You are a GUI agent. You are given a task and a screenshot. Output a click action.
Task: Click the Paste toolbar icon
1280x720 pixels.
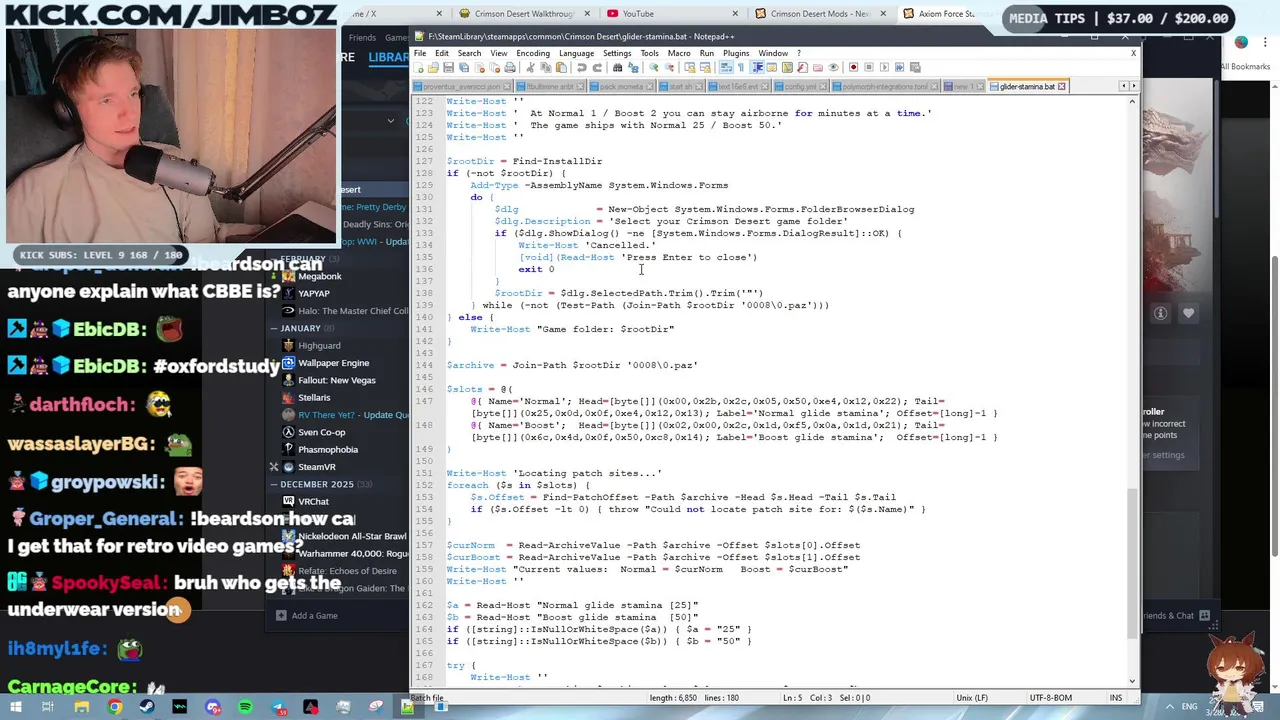click(561, 67)
